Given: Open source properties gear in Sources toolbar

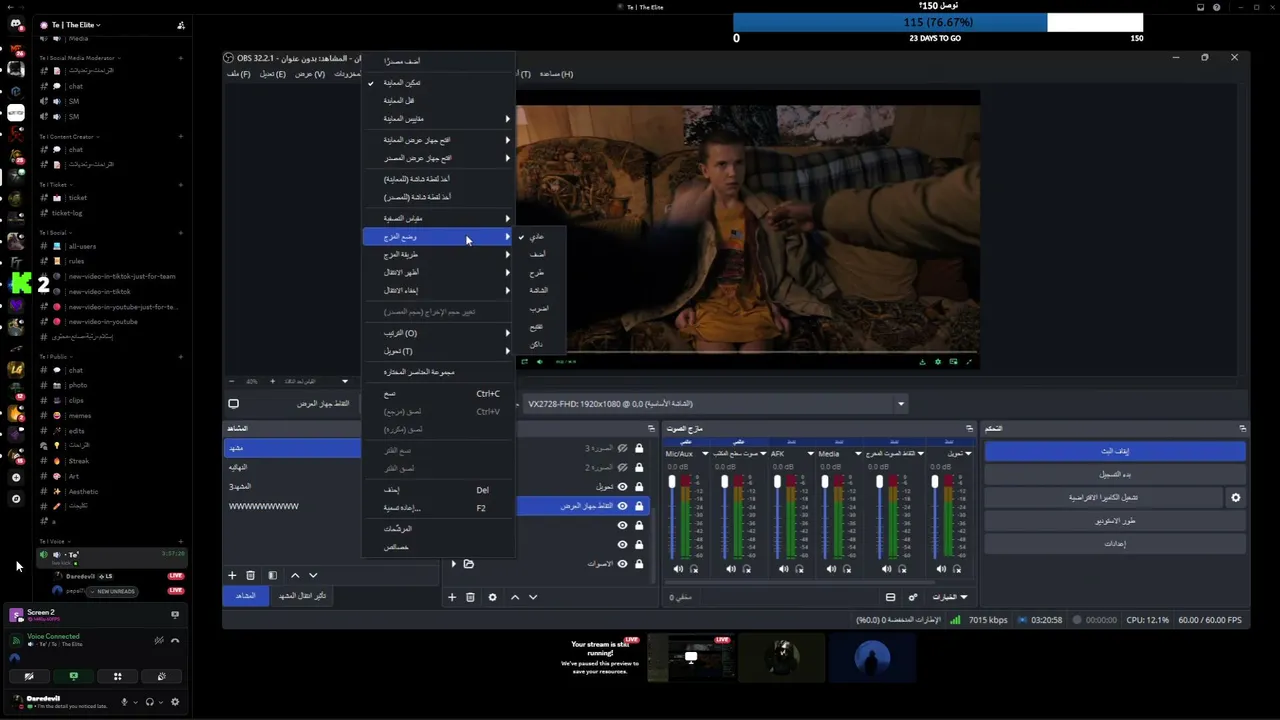Looking at the screenshot, I should point(492,597).
